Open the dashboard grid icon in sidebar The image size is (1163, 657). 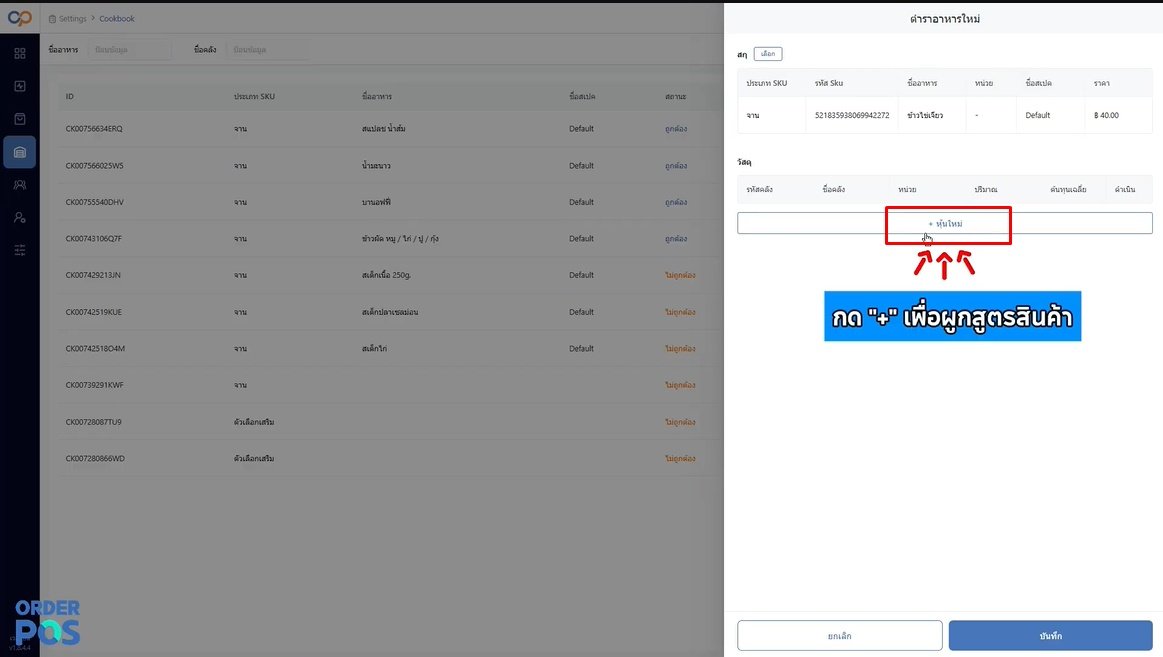click(x=20, y=53)
